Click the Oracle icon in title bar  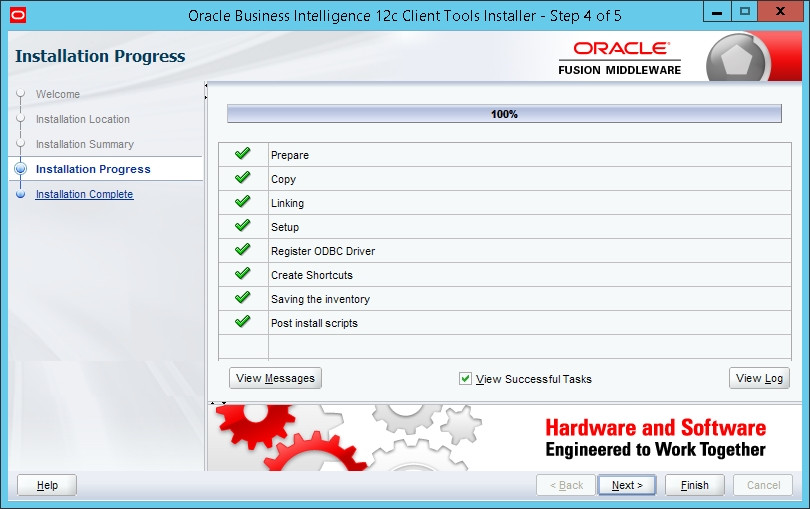click(x=18, y=16)
